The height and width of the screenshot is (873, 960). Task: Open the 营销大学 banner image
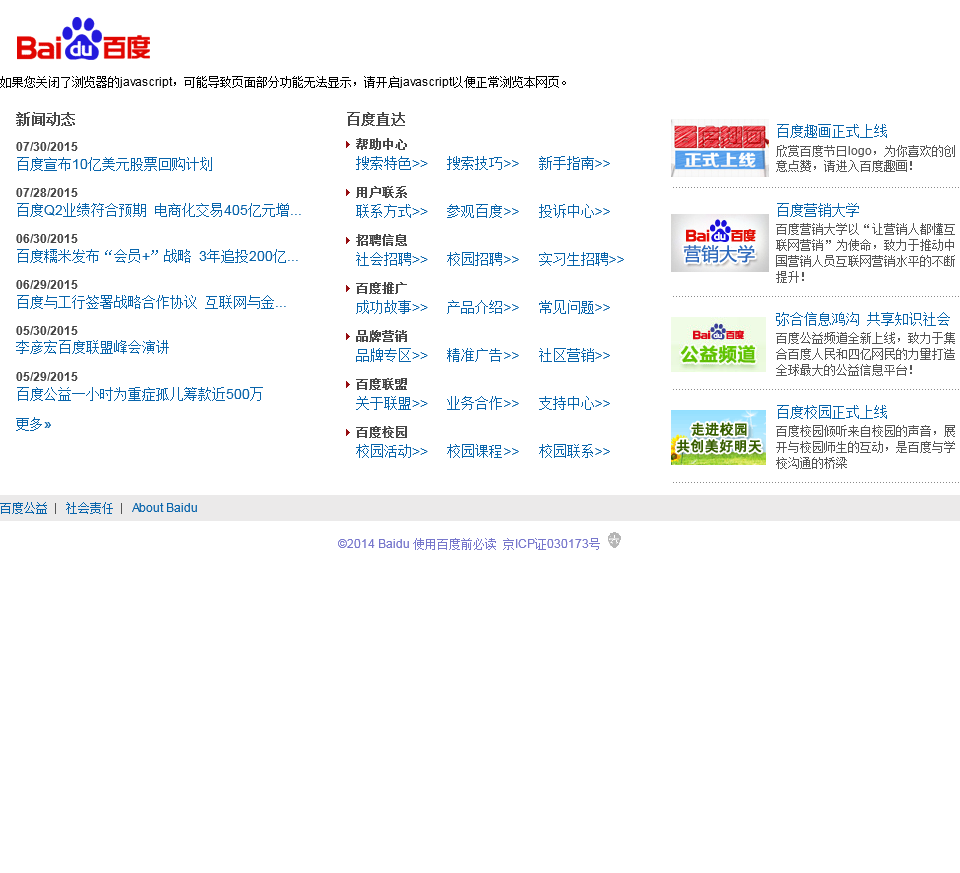(719, 243)
